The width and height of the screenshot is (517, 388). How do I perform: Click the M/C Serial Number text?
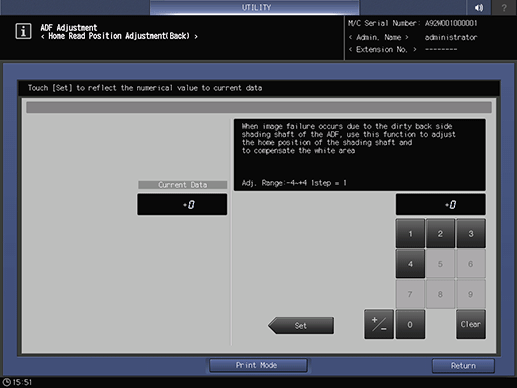[413, 23]
